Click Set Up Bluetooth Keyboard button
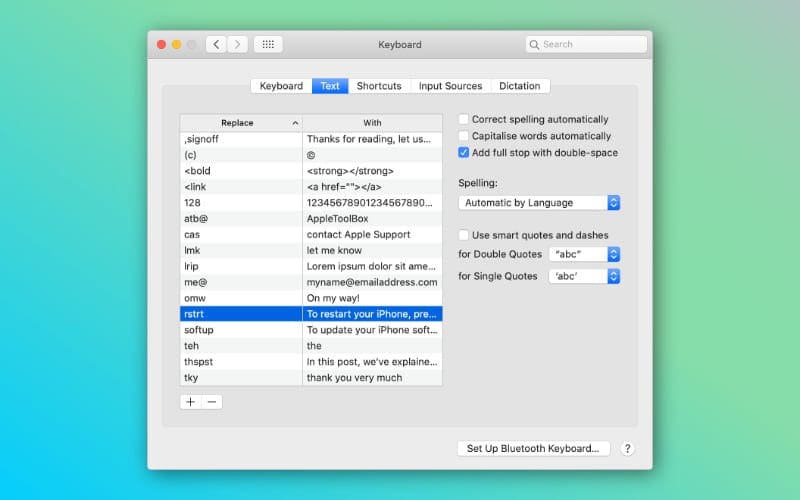The width and height of the screenshot is (800, 500). [x=533, y=448]
